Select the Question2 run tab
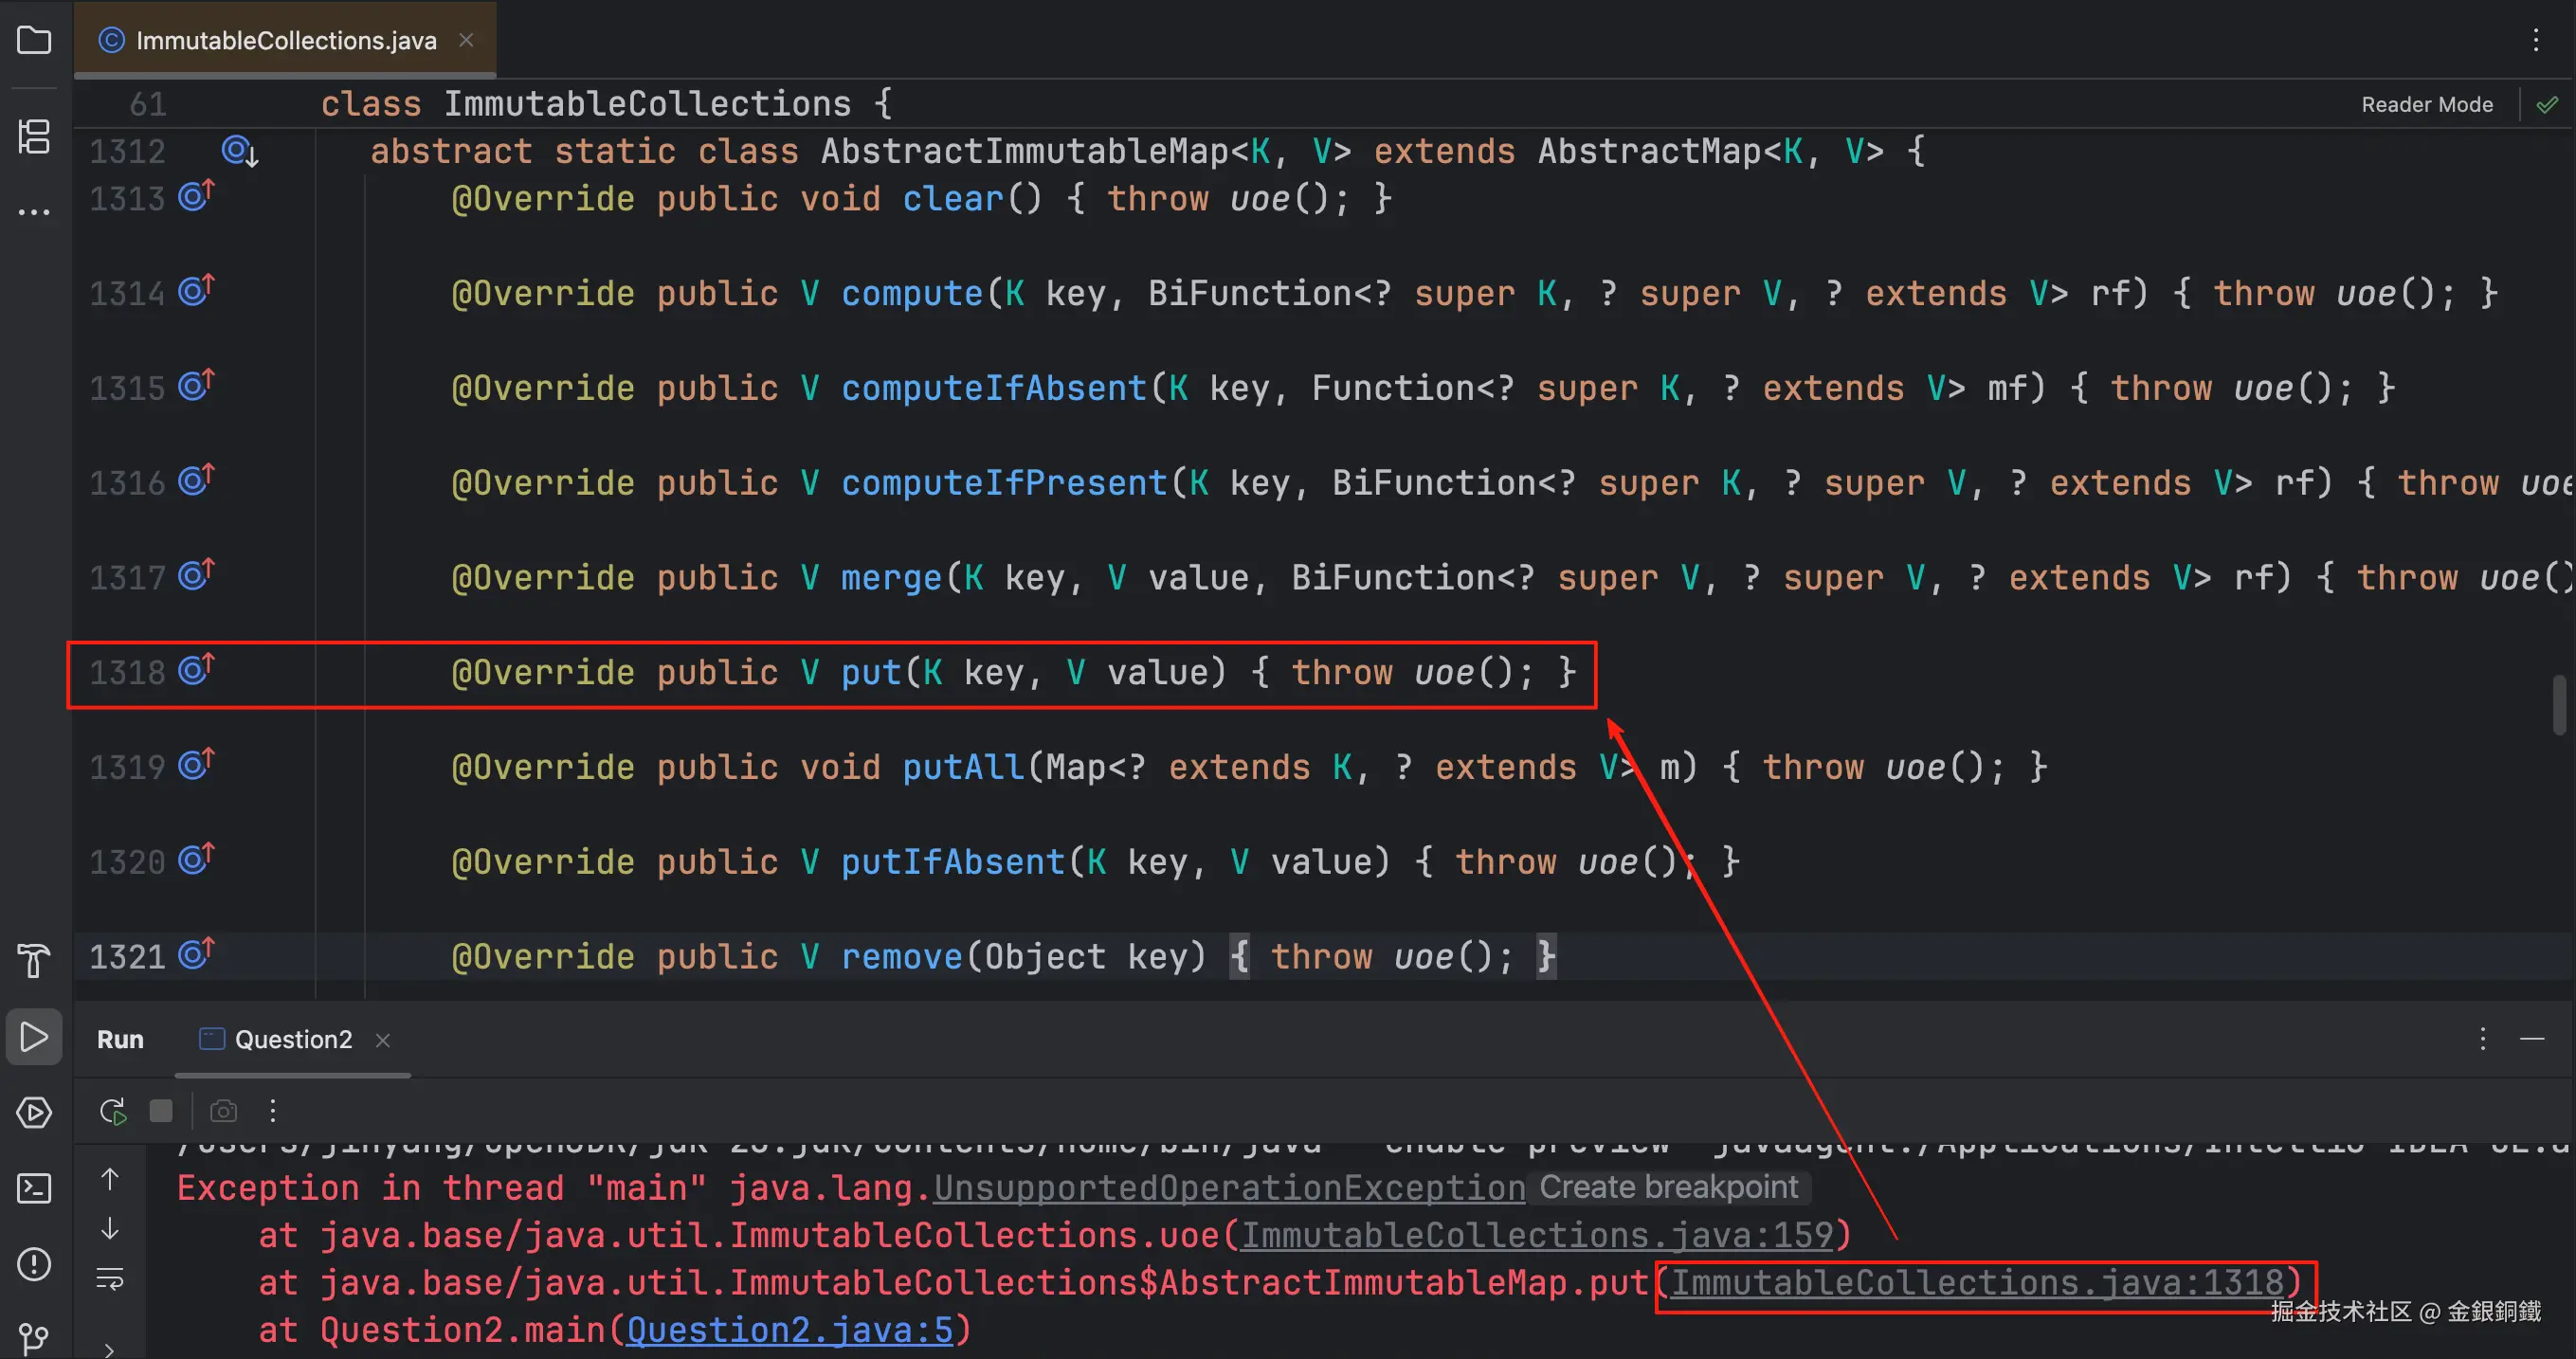This screenshot has height=1359, width=2576. [x=292, y=1040]
